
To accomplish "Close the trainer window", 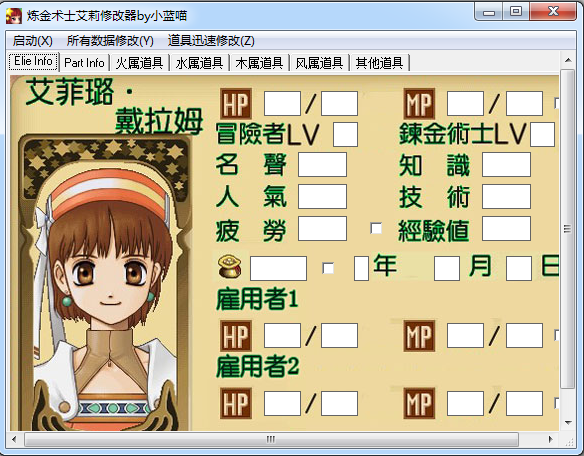I will click(553, 12).
